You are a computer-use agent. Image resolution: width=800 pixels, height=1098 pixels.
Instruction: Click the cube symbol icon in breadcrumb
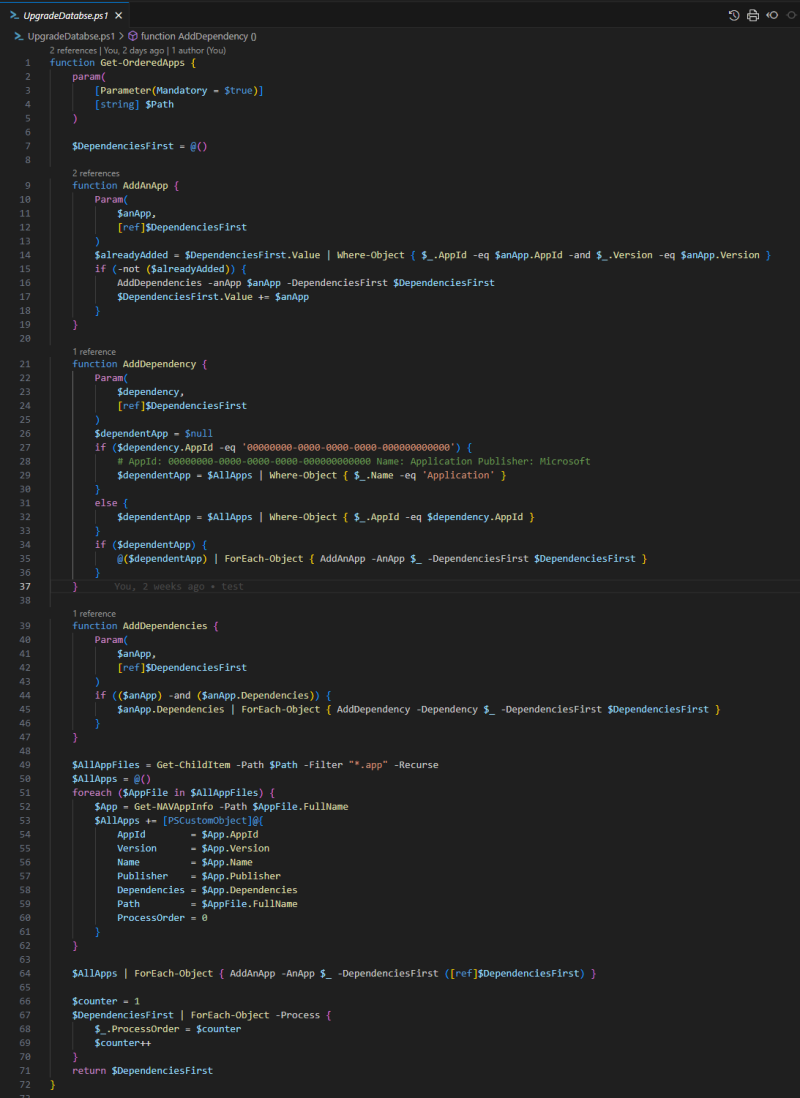tap(132, 35)
